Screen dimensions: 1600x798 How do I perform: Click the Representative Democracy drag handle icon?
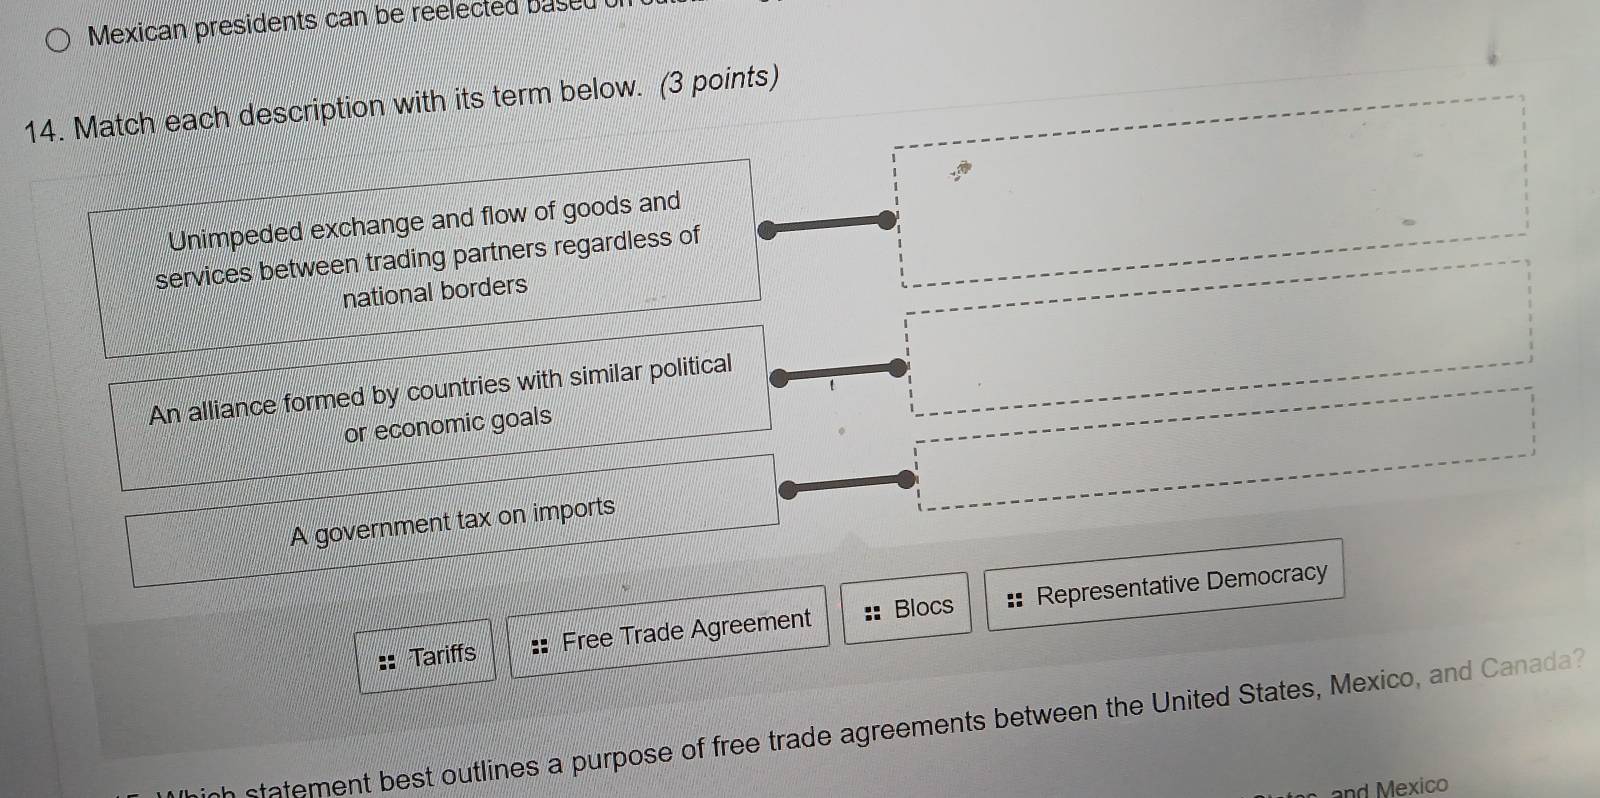(x=1015, y=600)
